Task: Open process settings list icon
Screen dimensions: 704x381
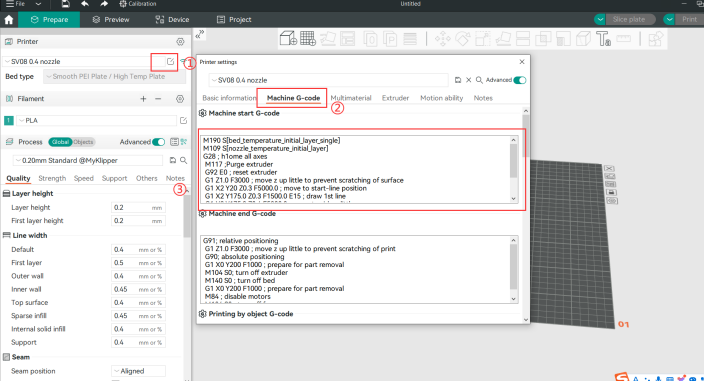Action: [x=174, y=142]
